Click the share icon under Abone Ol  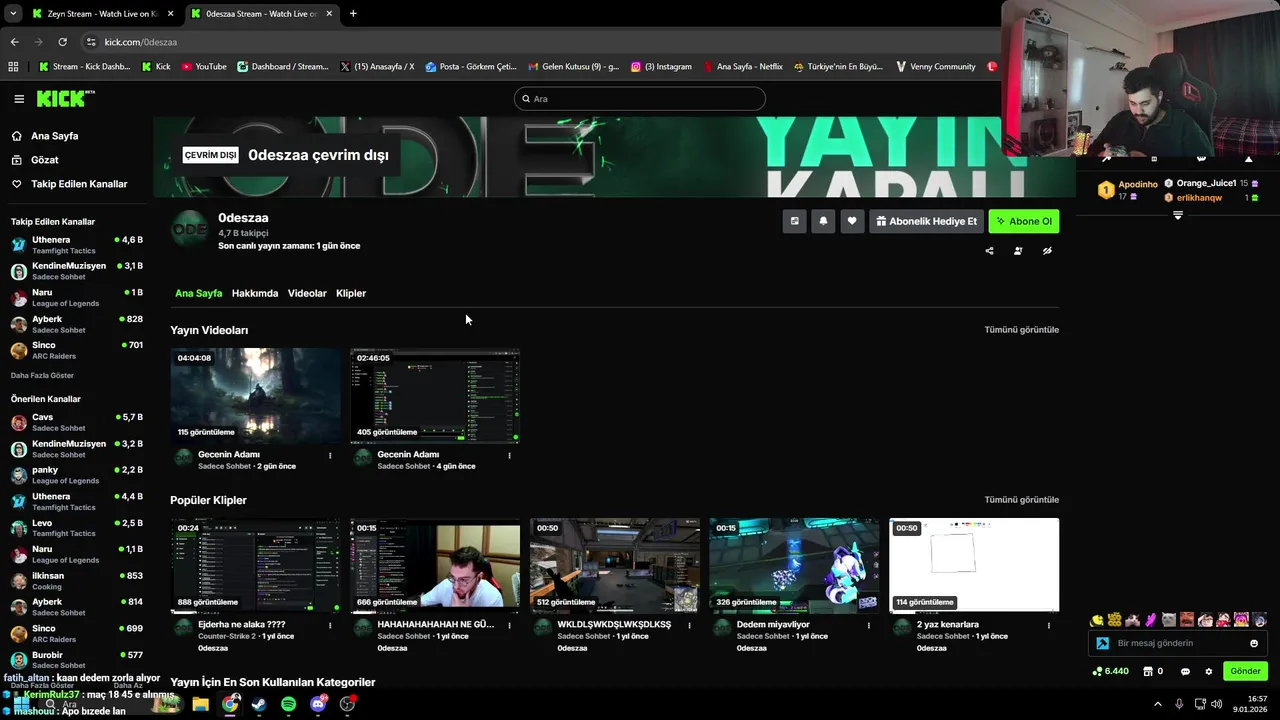tap(989, 251)
